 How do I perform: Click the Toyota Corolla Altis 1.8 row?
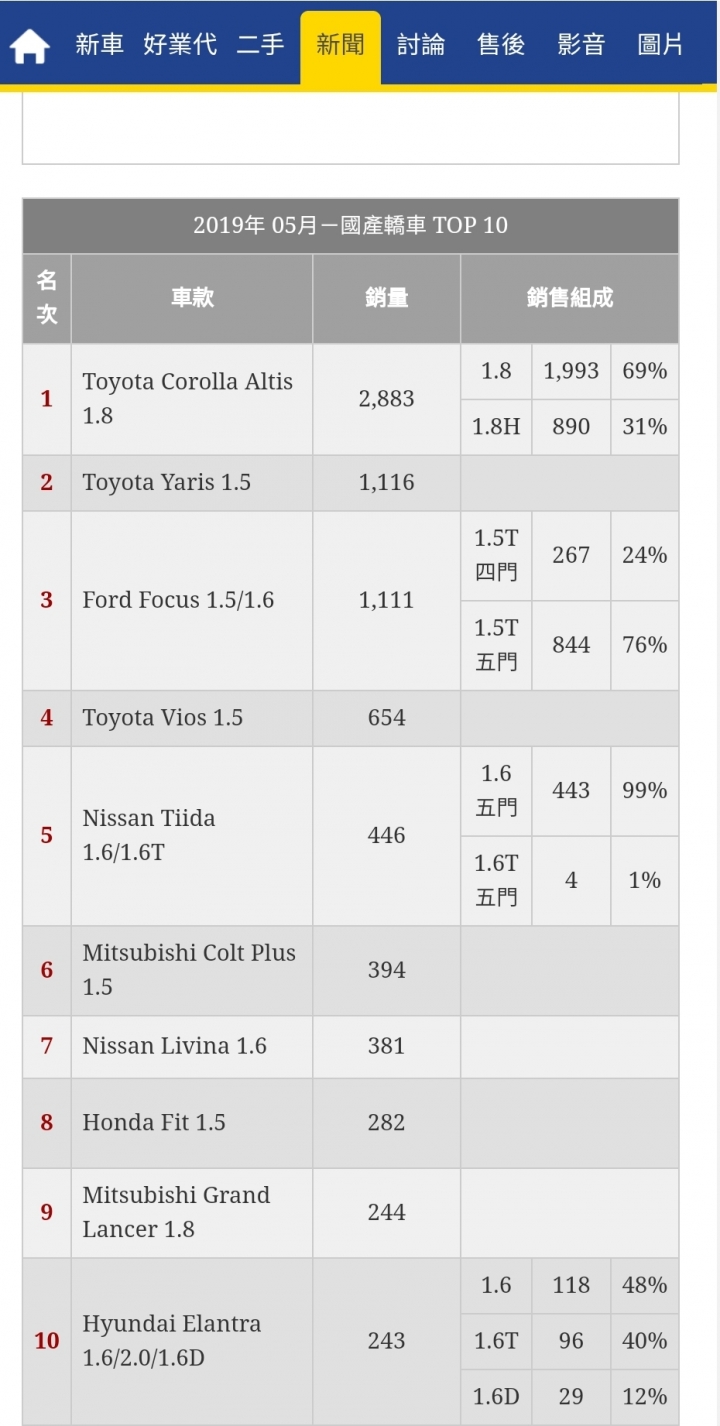(350, 399)
